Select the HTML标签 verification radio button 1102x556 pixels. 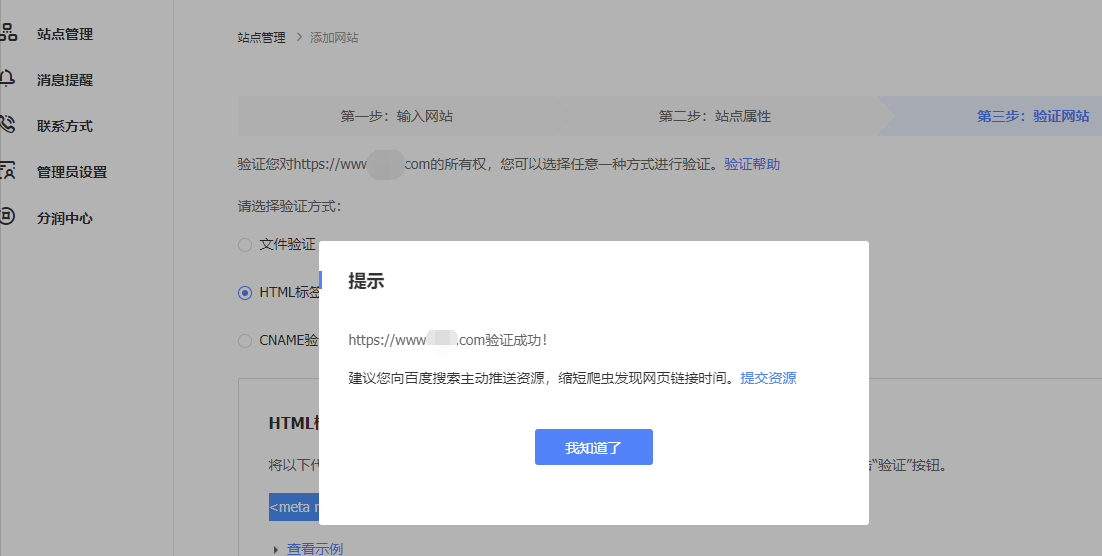click(245, 293)
